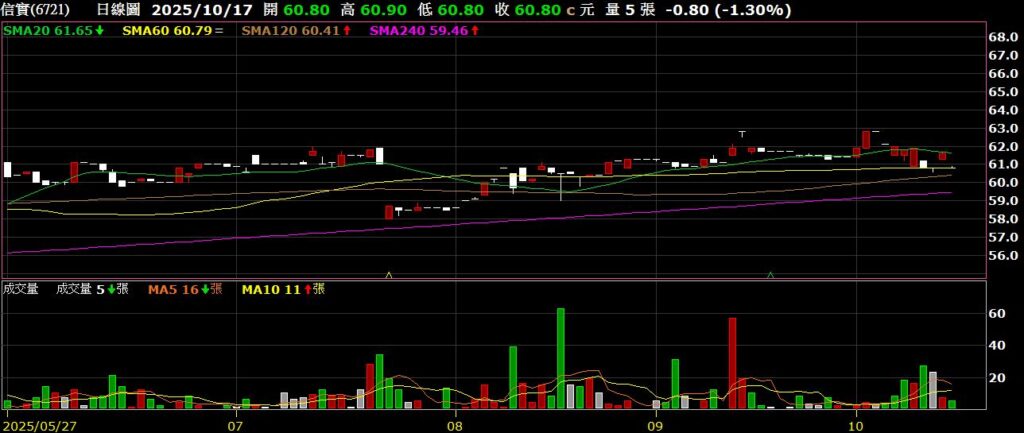Screen dimensions: 1024x433
Task: Click the 信實(6721) stock name
Action: pos(36,10)
